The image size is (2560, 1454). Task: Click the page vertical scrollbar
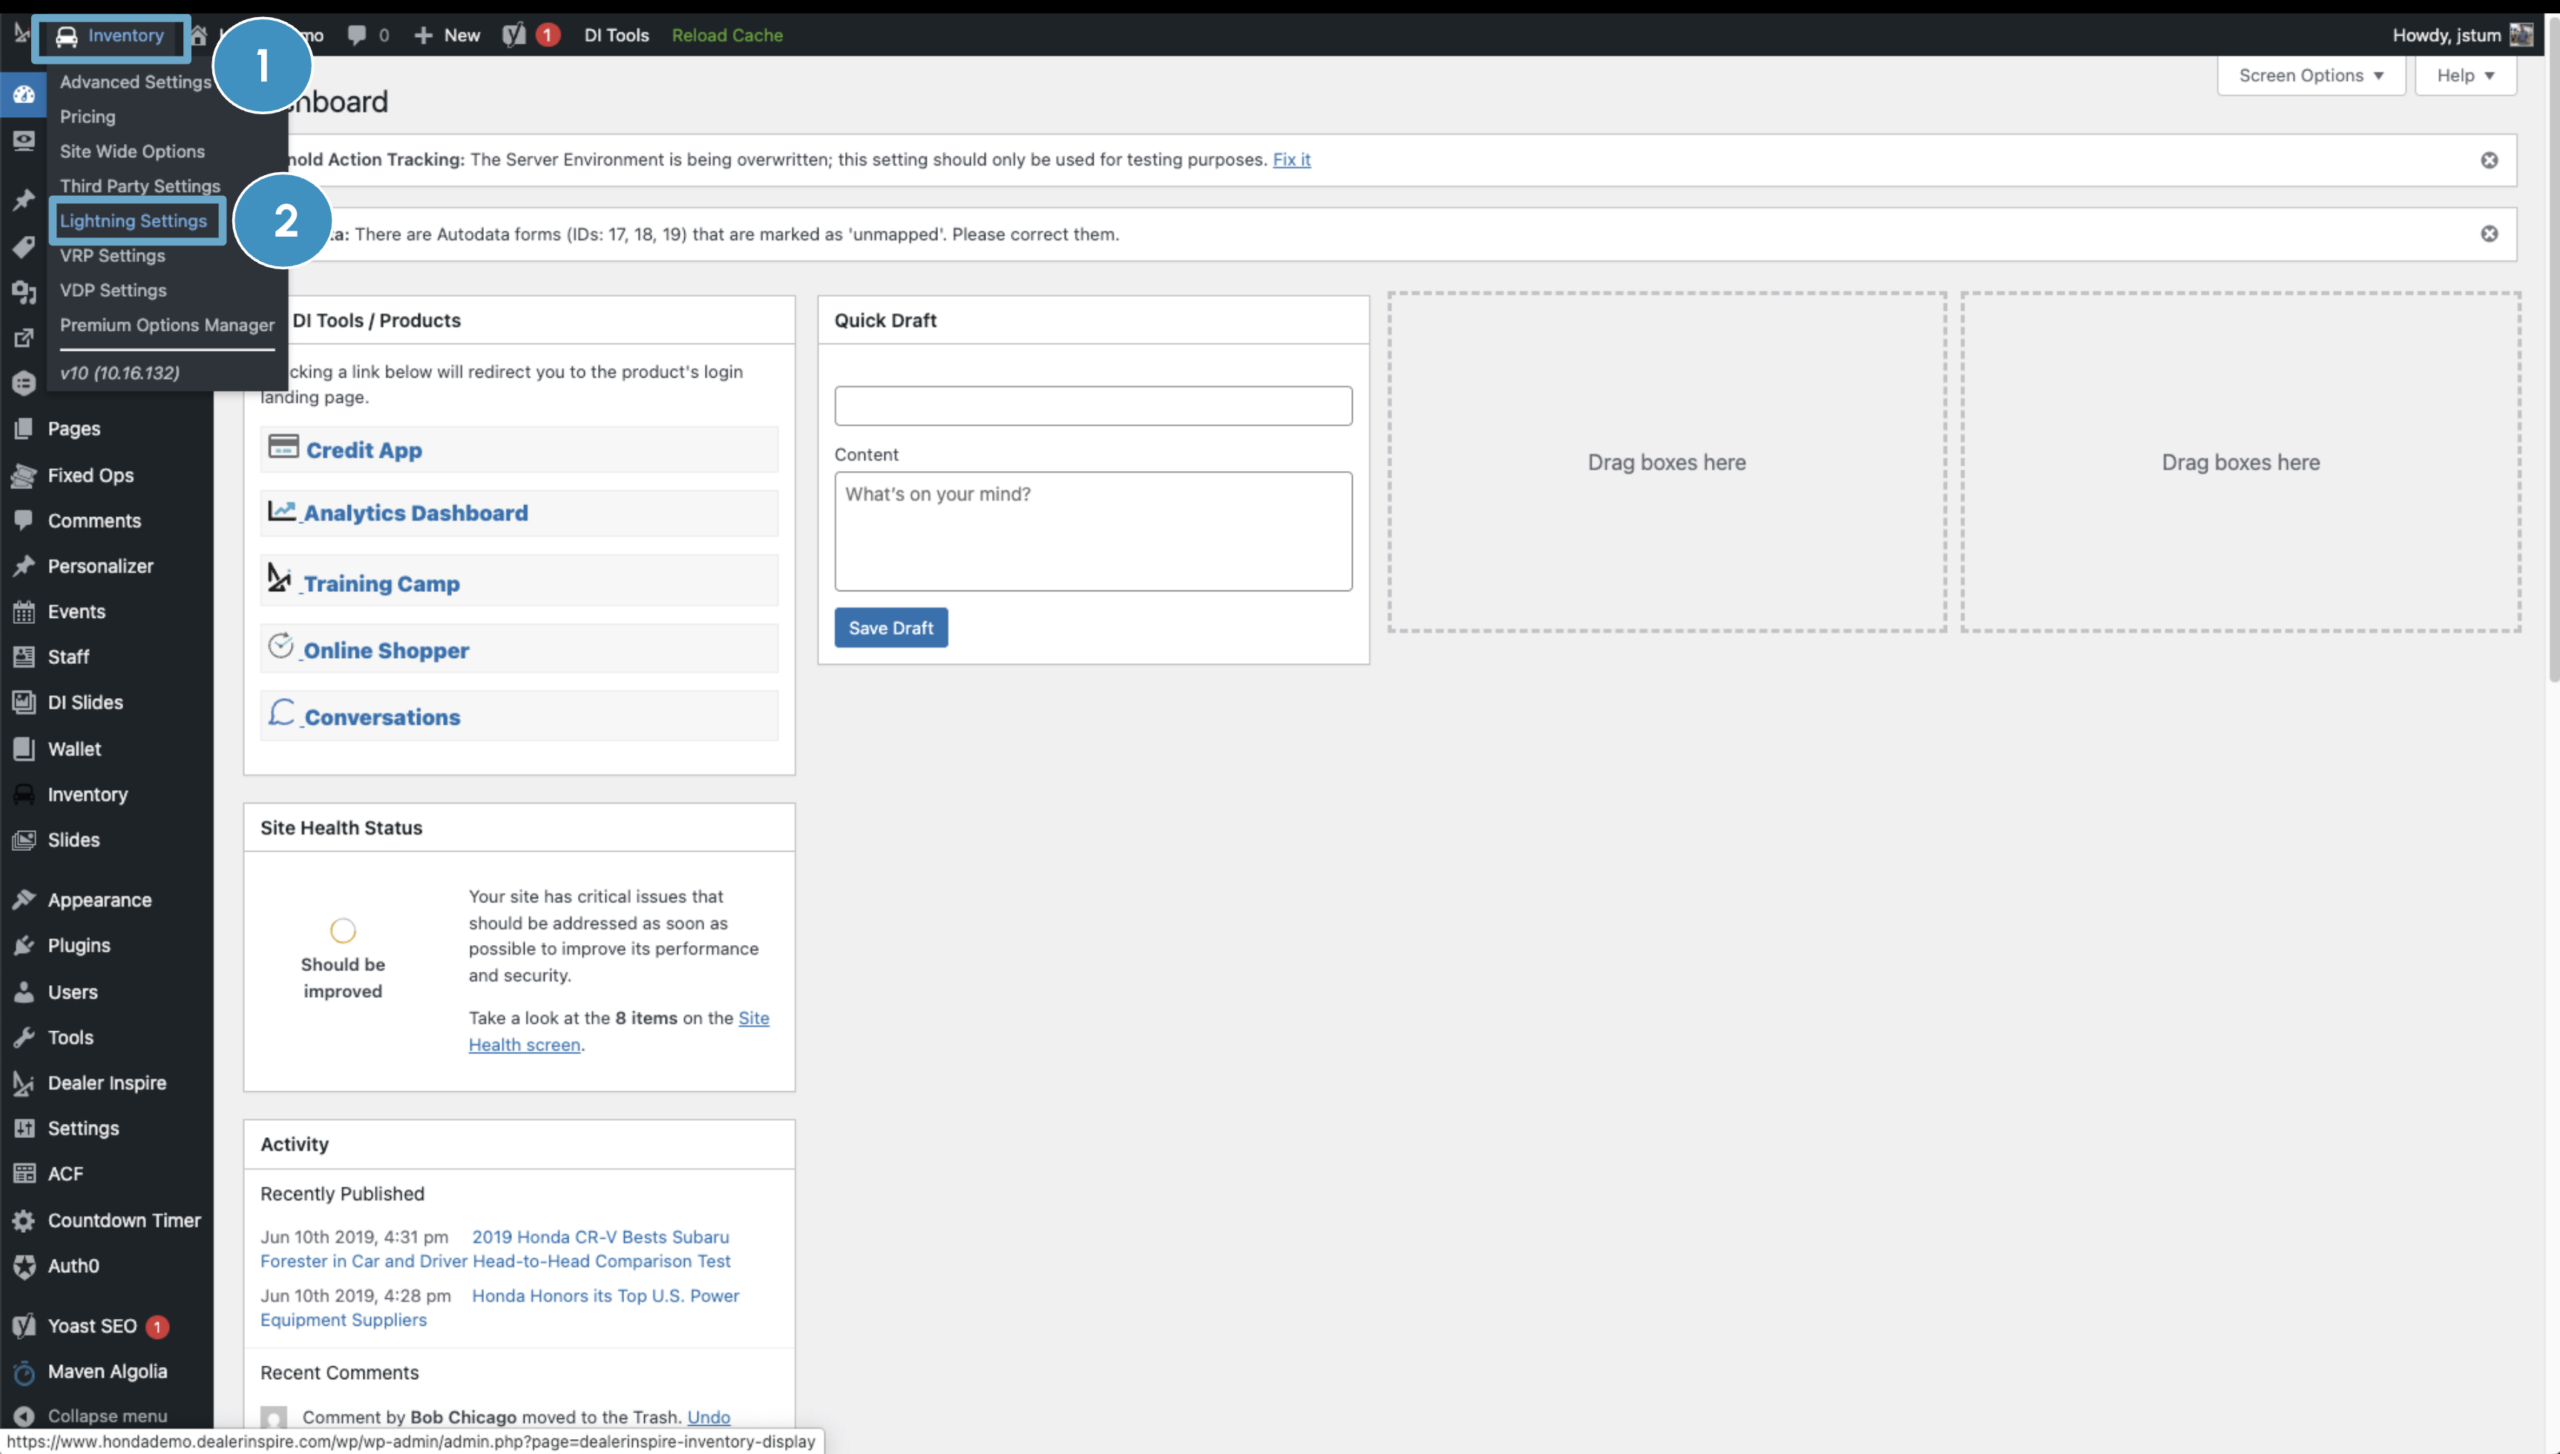click(2552, 350)
